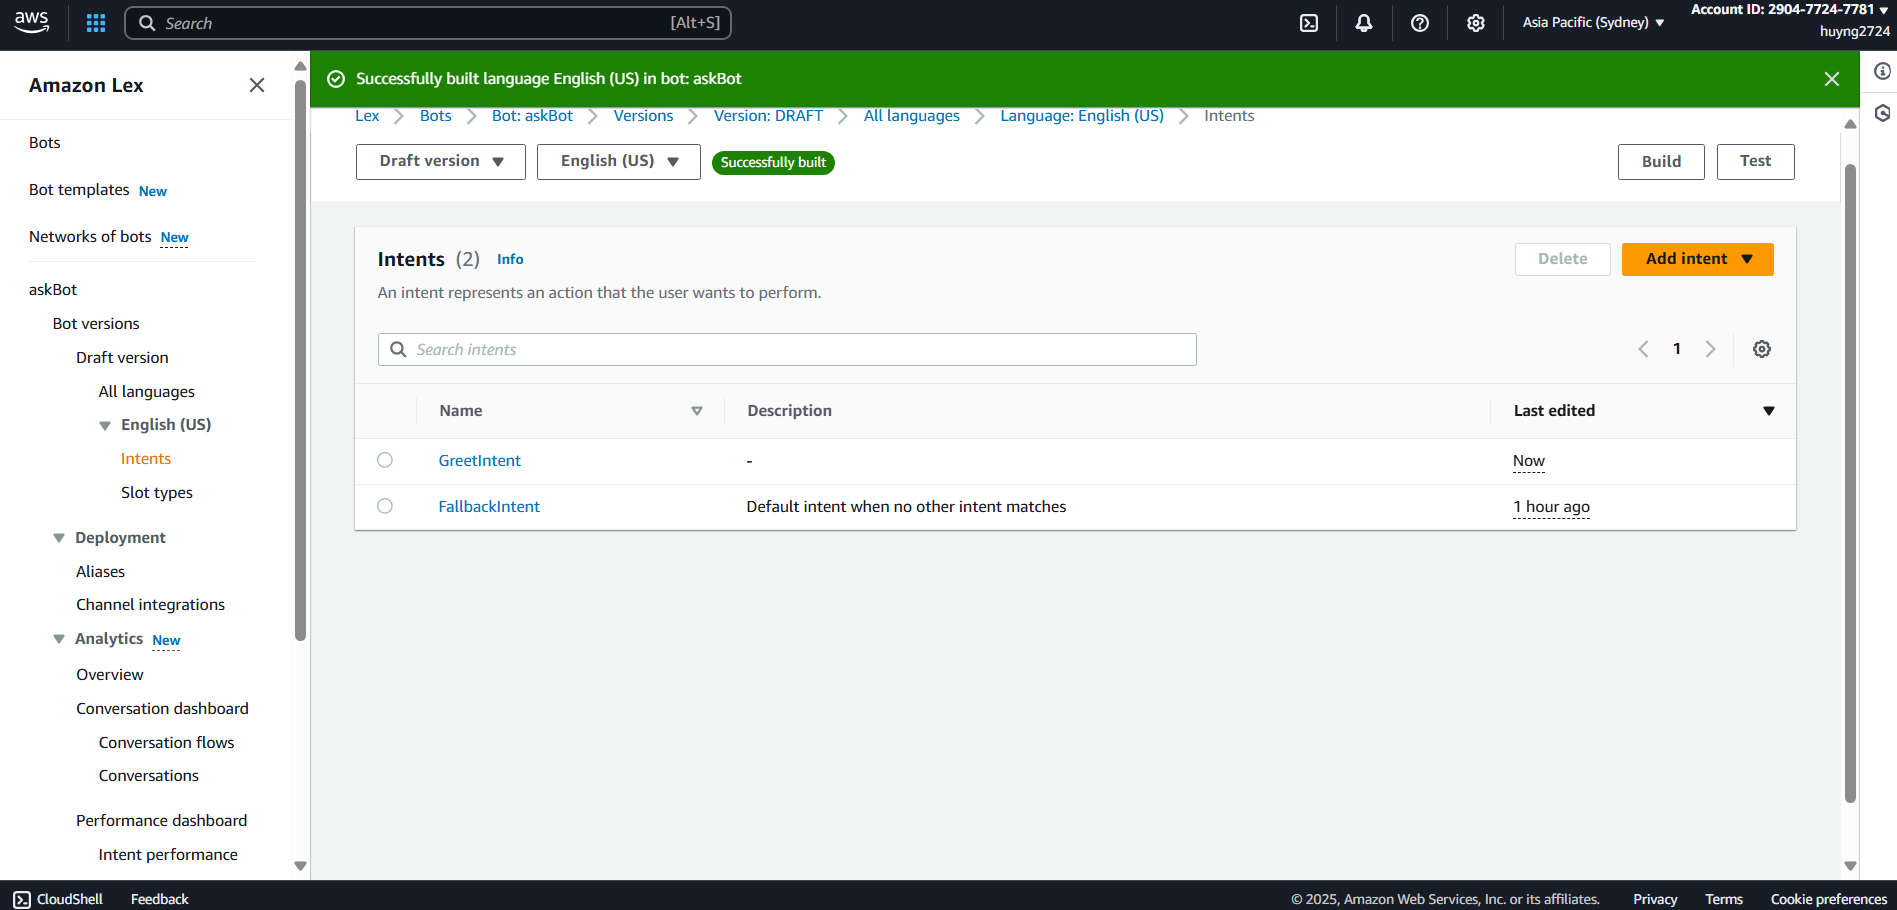Screen dimensions: 1897x910
Task: Select Intents in the sidebar
Action: coord(146,459)
